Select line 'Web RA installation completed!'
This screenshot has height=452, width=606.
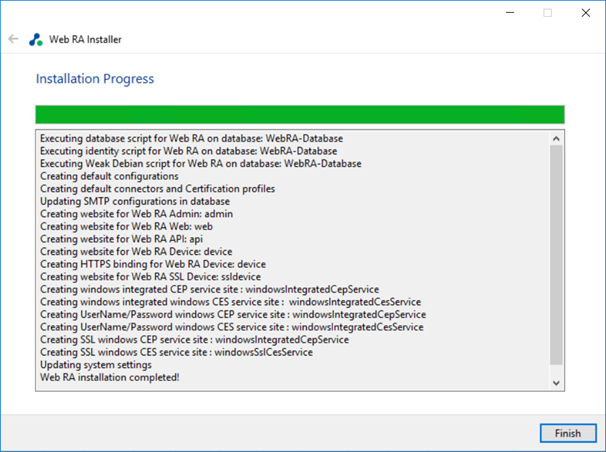click(x=110, y=377)
